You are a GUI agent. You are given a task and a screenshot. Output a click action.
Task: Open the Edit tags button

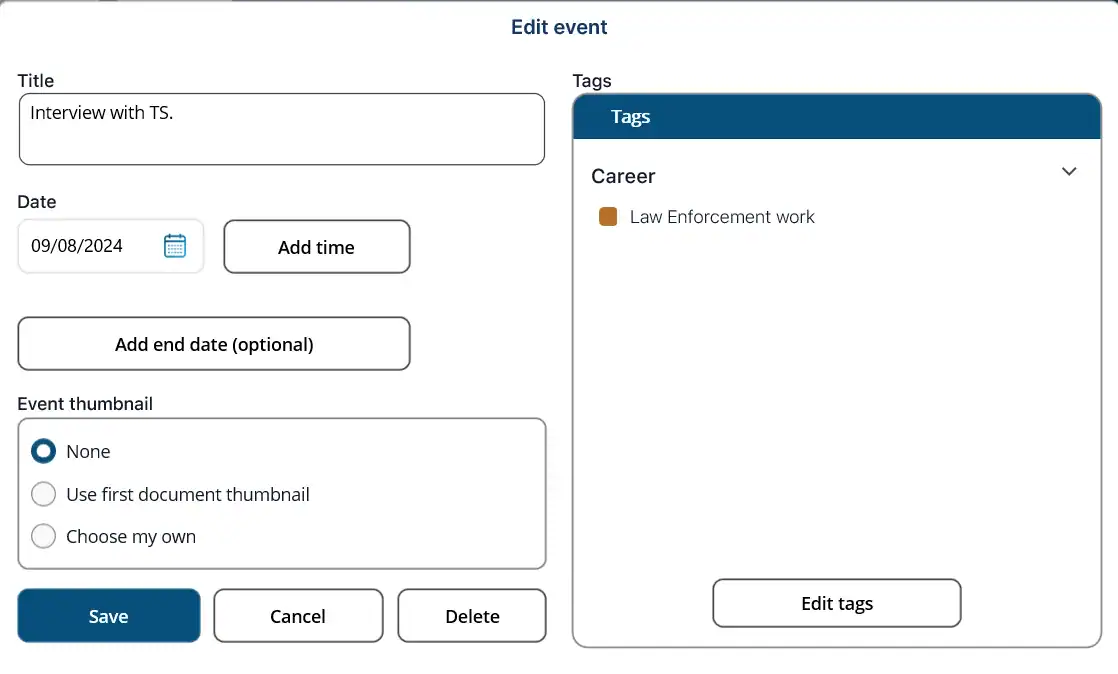837,604
